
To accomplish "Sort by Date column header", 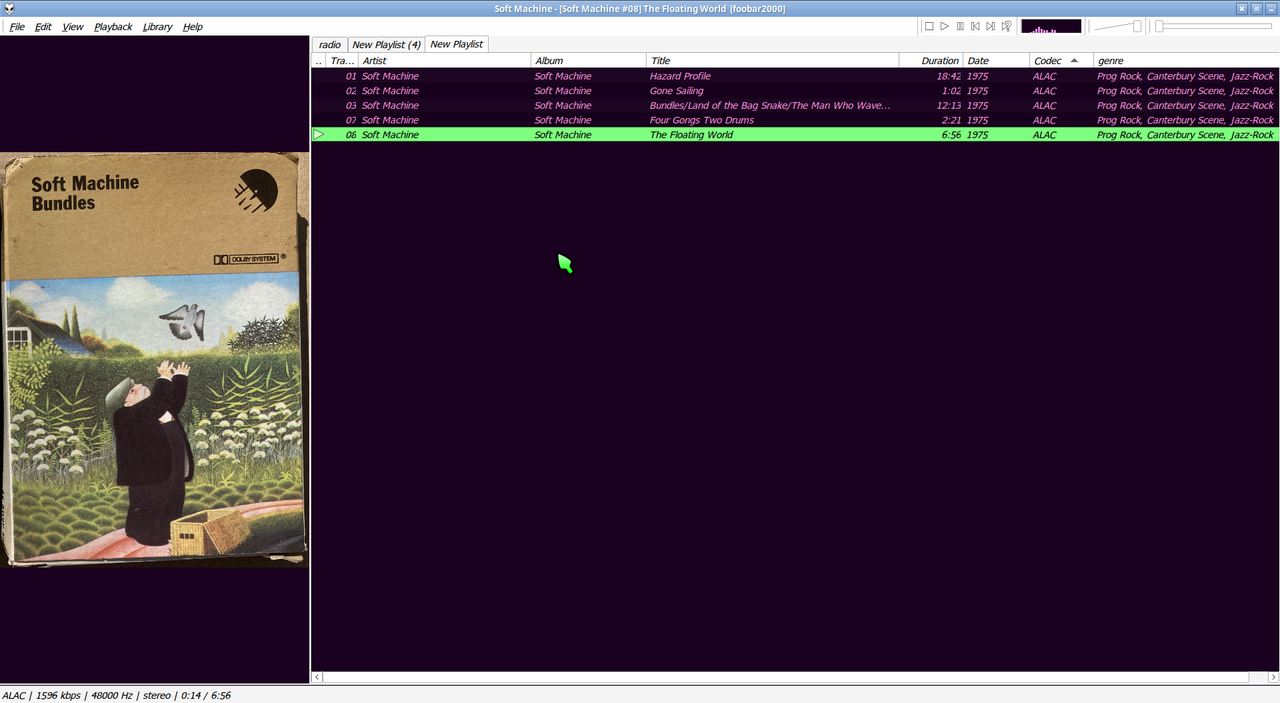I will click(x=996, y=61).
